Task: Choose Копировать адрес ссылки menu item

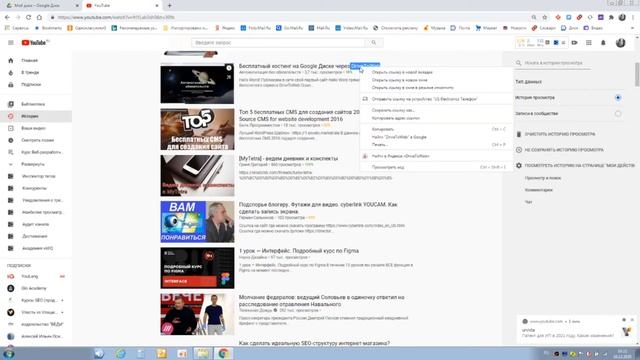Action: 436,118
